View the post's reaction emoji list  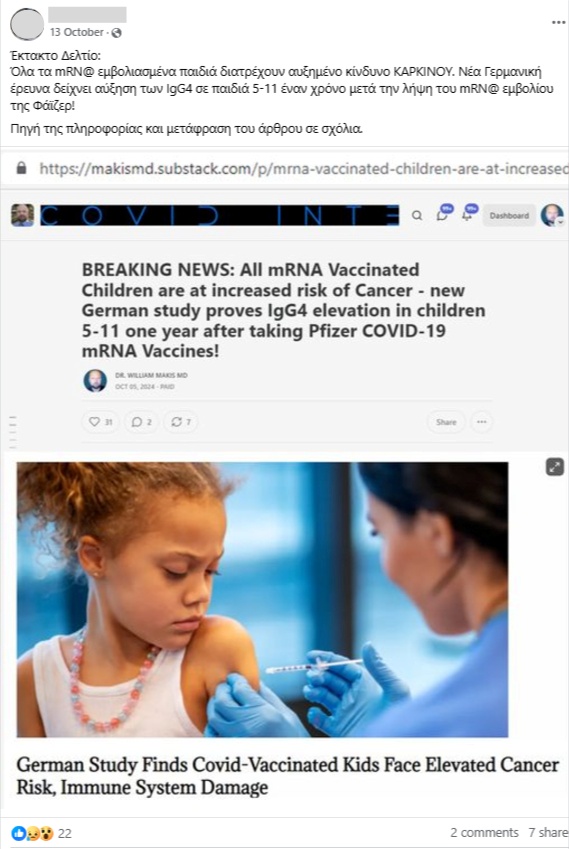(32, 833)
